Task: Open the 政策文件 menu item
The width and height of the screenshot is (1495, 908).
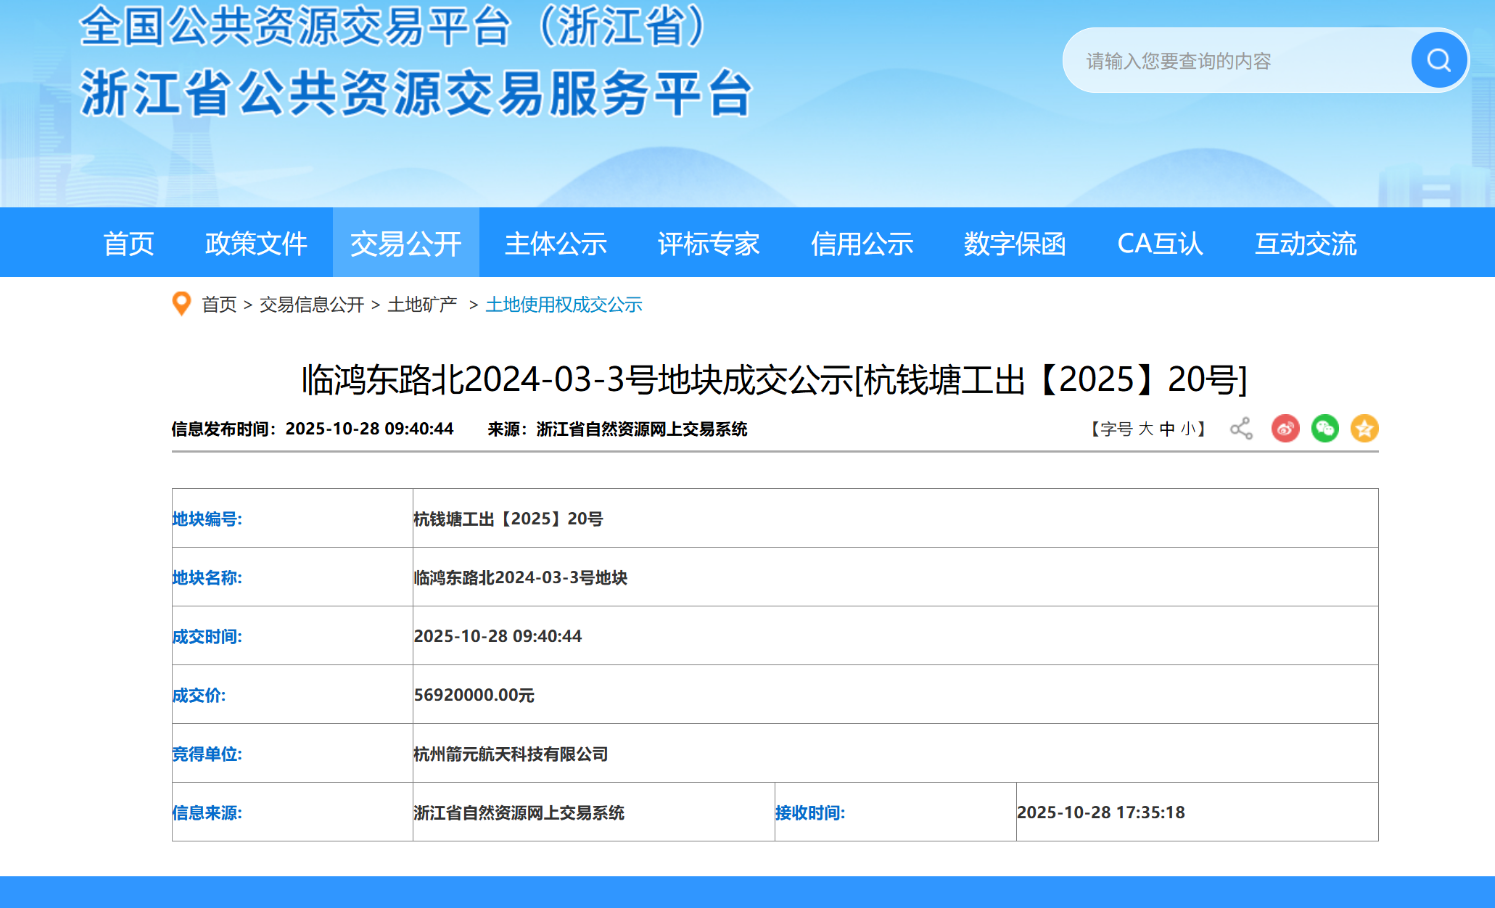Action: click(256, 243)
